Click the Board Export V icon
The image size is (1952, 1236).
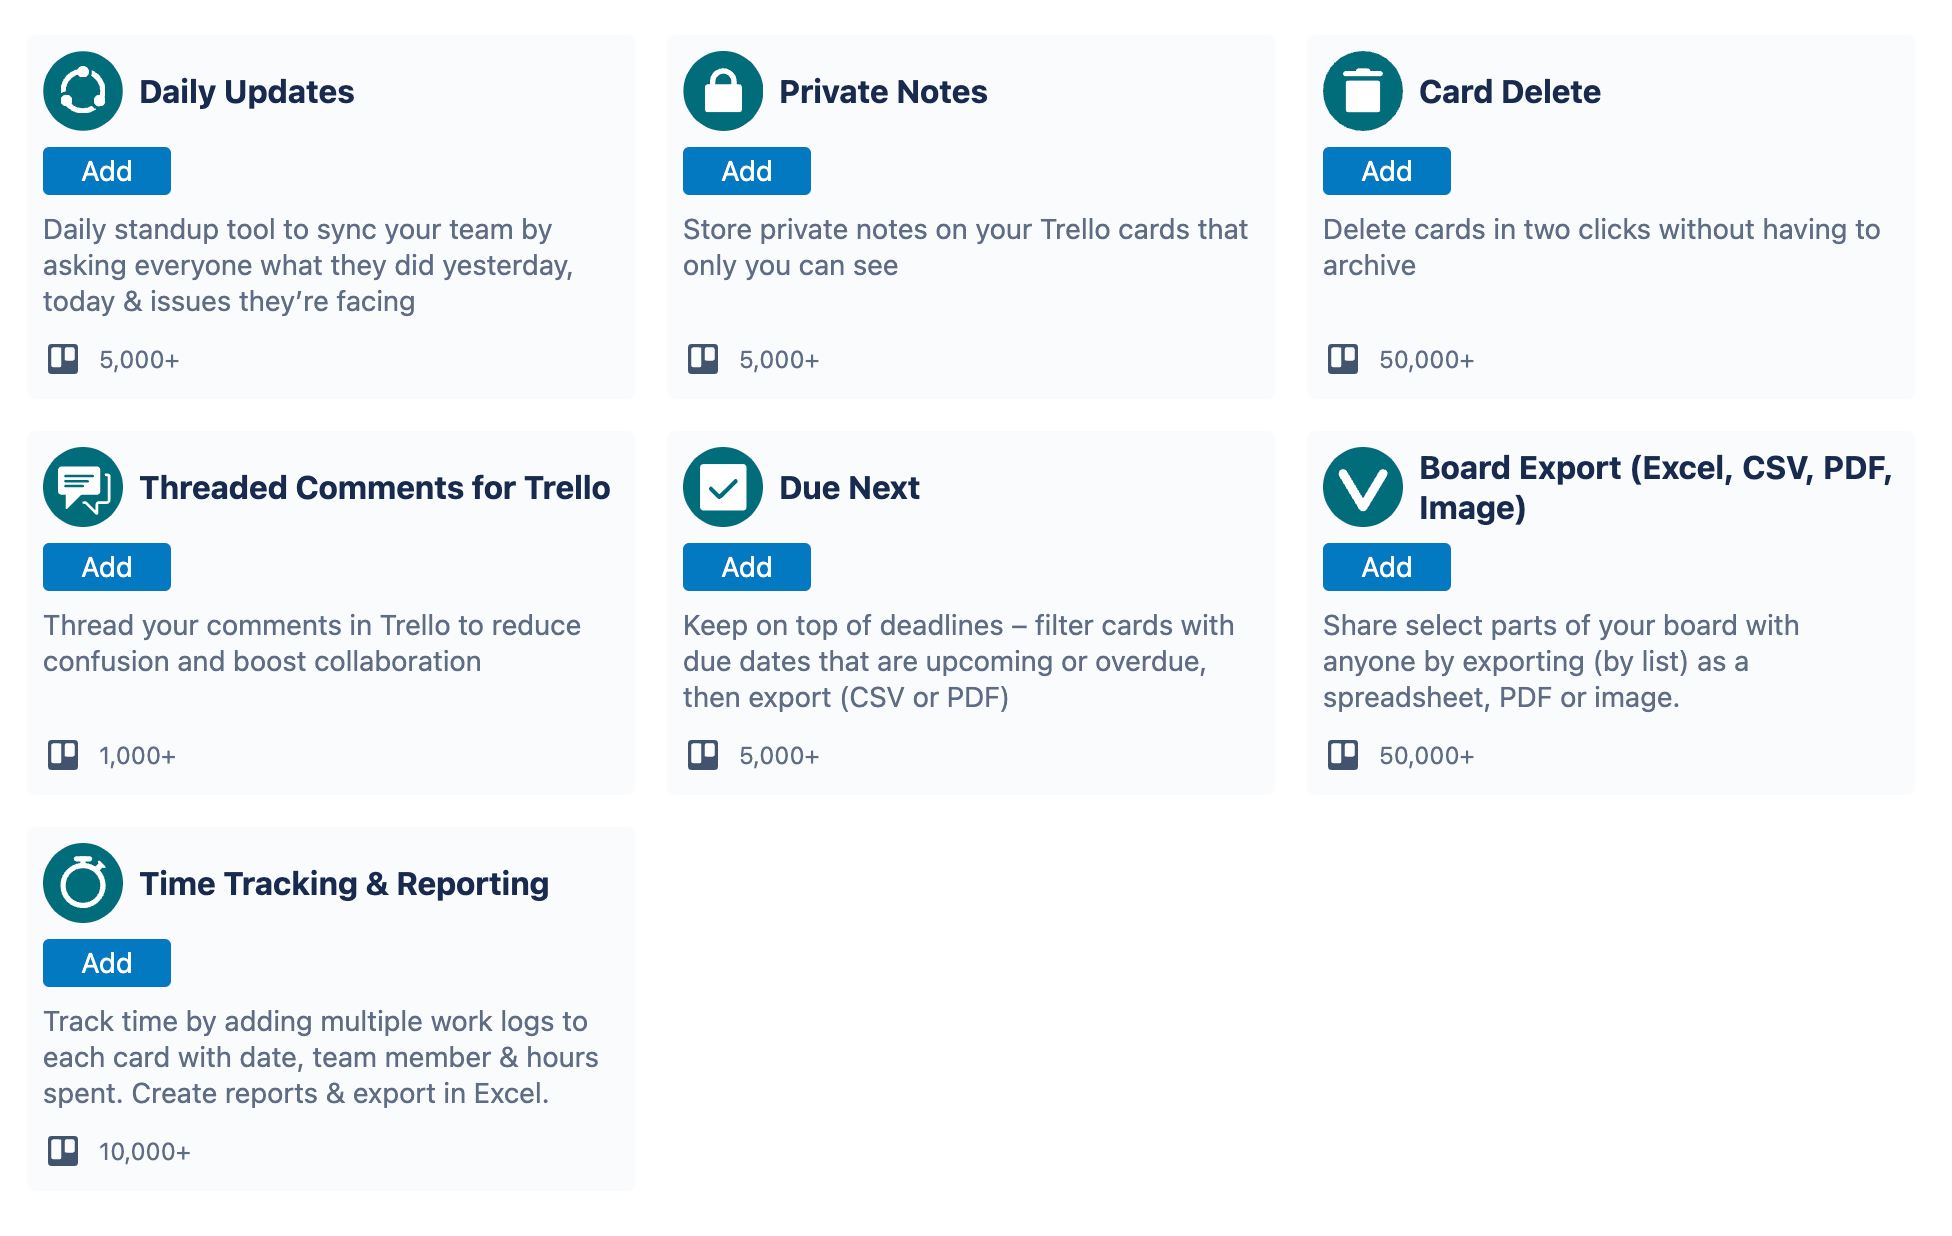coord(1362,487)
